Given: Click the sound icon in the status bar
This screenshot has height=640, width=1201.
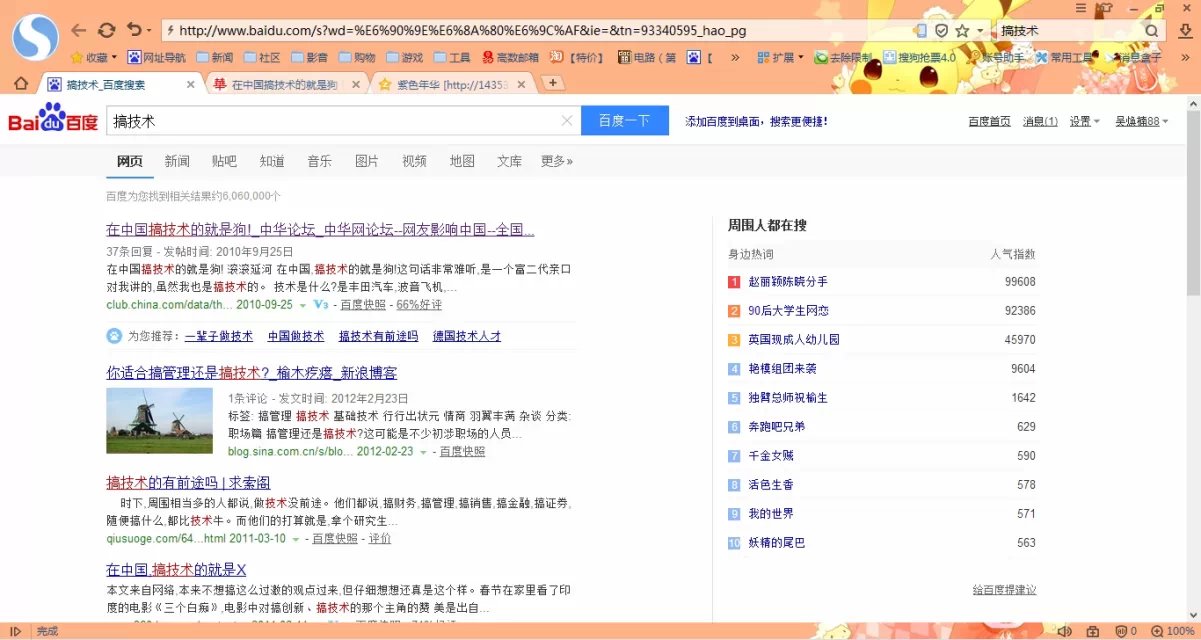Looking at the screenshot, I should 1064,631.
